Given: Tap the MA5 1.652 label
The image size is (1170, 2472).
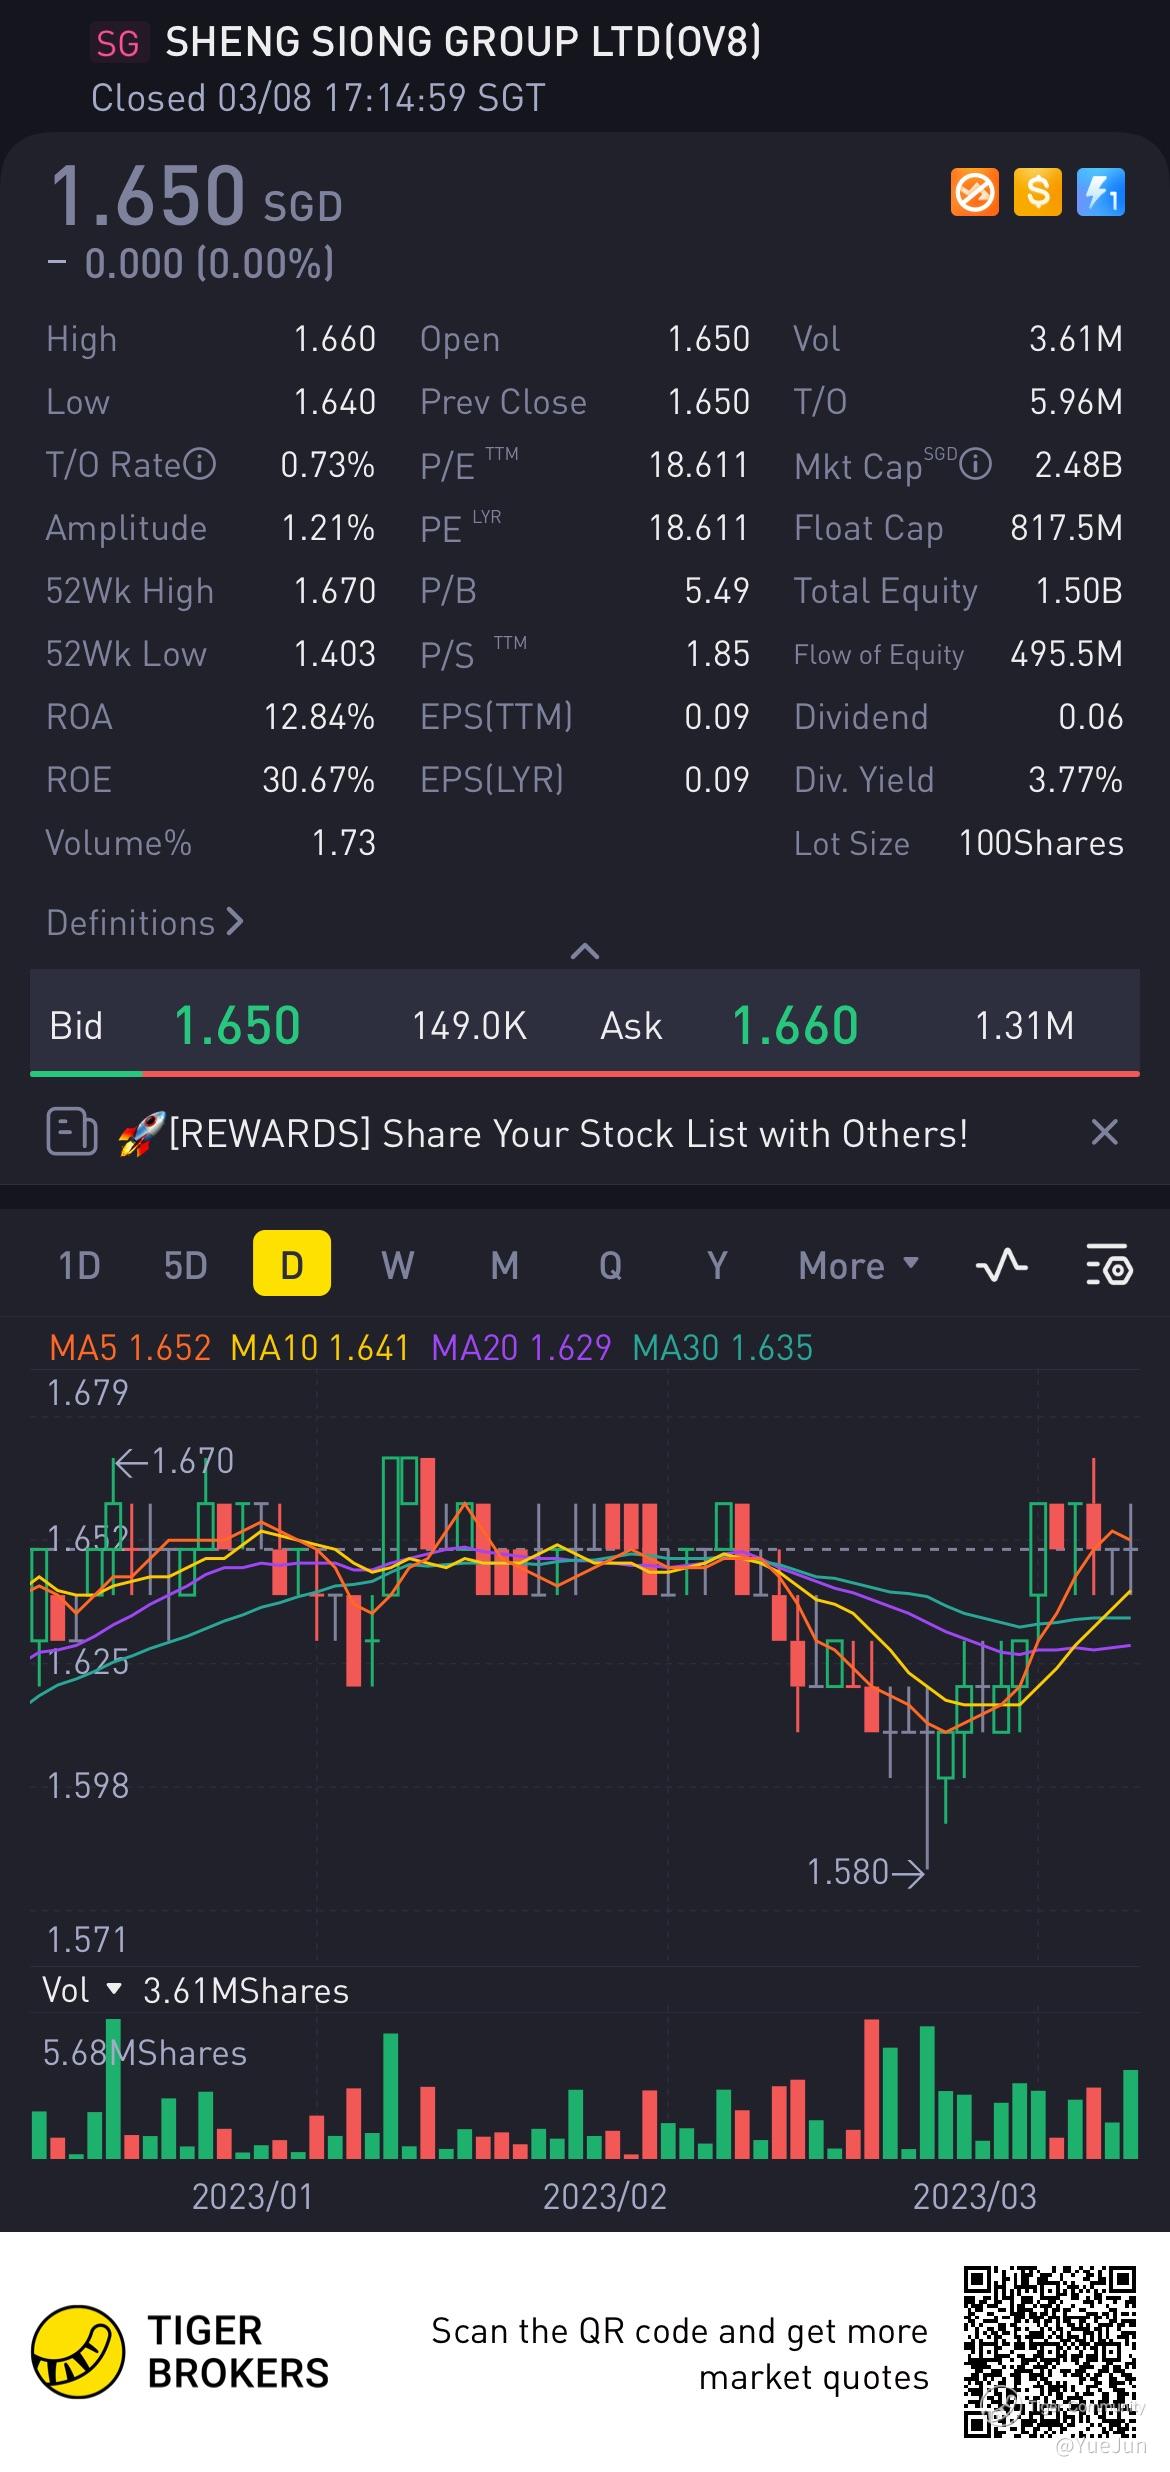Looking at the screenshot, I should (130, 1347).
